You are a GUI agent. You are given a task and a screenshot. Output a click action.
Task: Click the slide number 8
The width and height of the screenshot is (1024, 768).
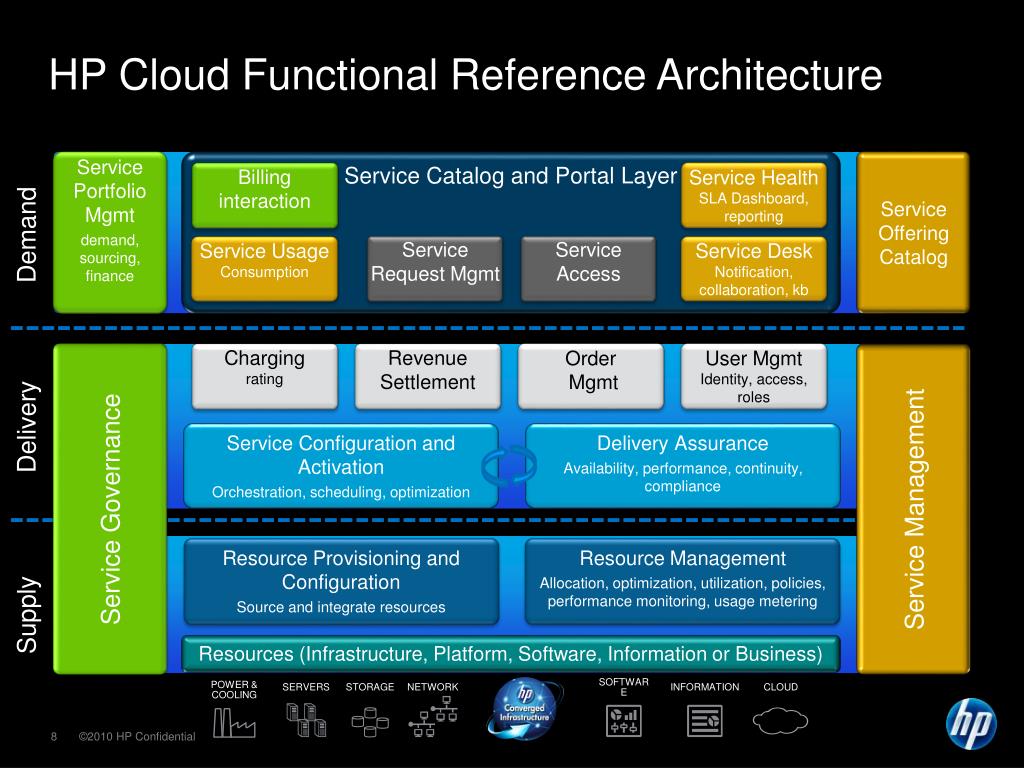[54, 737]
